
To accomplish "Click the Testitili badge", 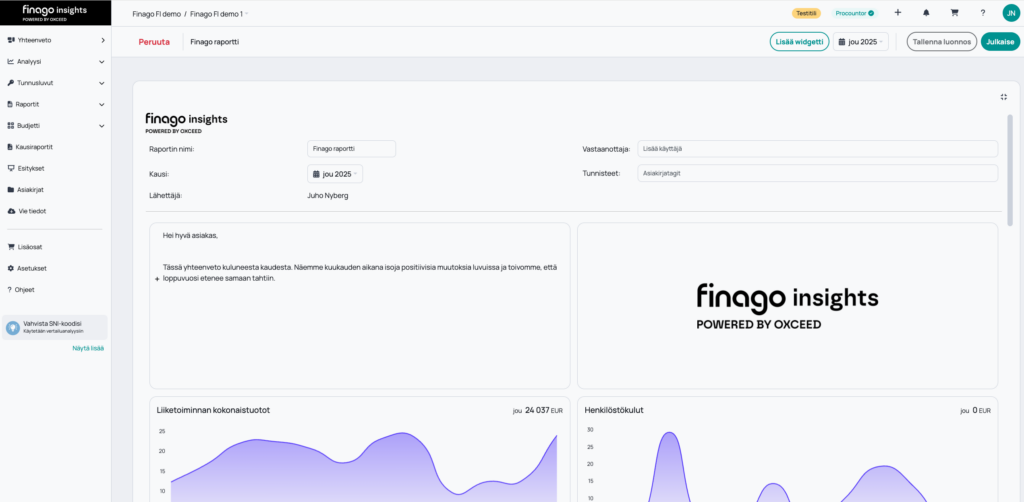I will point(807,13).
